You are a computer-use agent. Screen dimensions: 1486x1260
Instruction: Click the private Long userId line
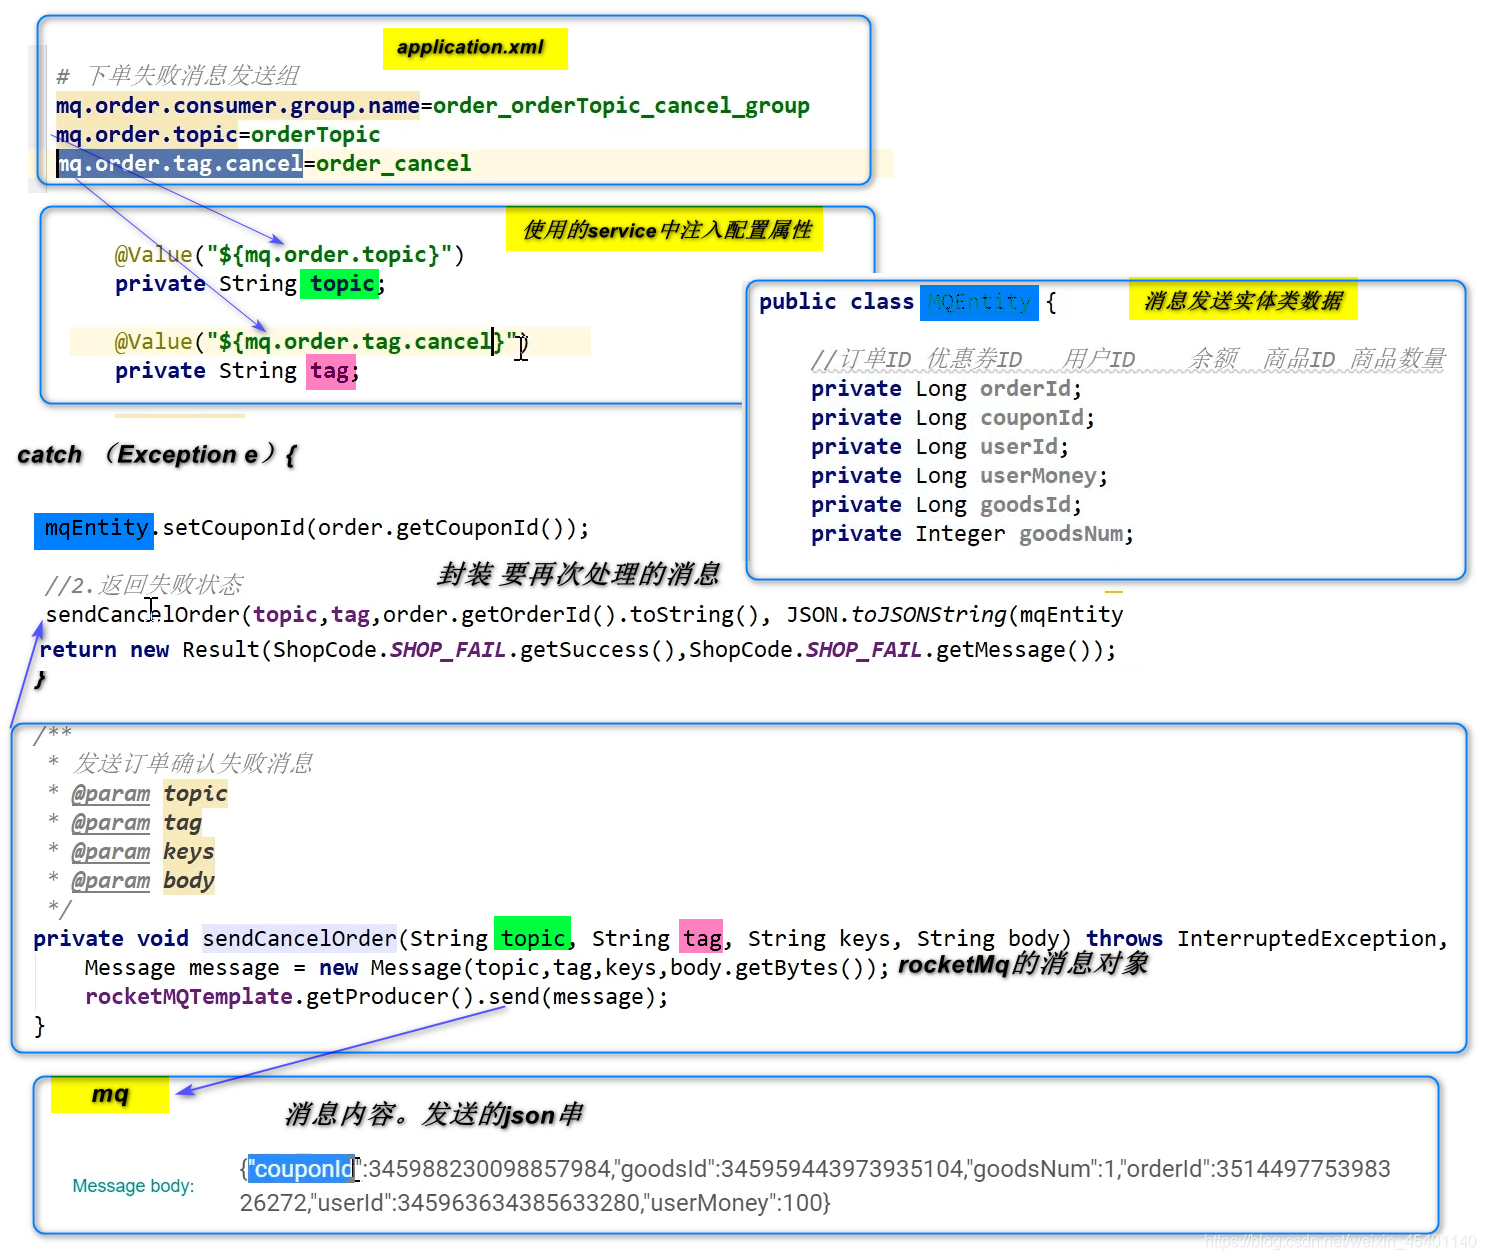click(x=940, y=447)
